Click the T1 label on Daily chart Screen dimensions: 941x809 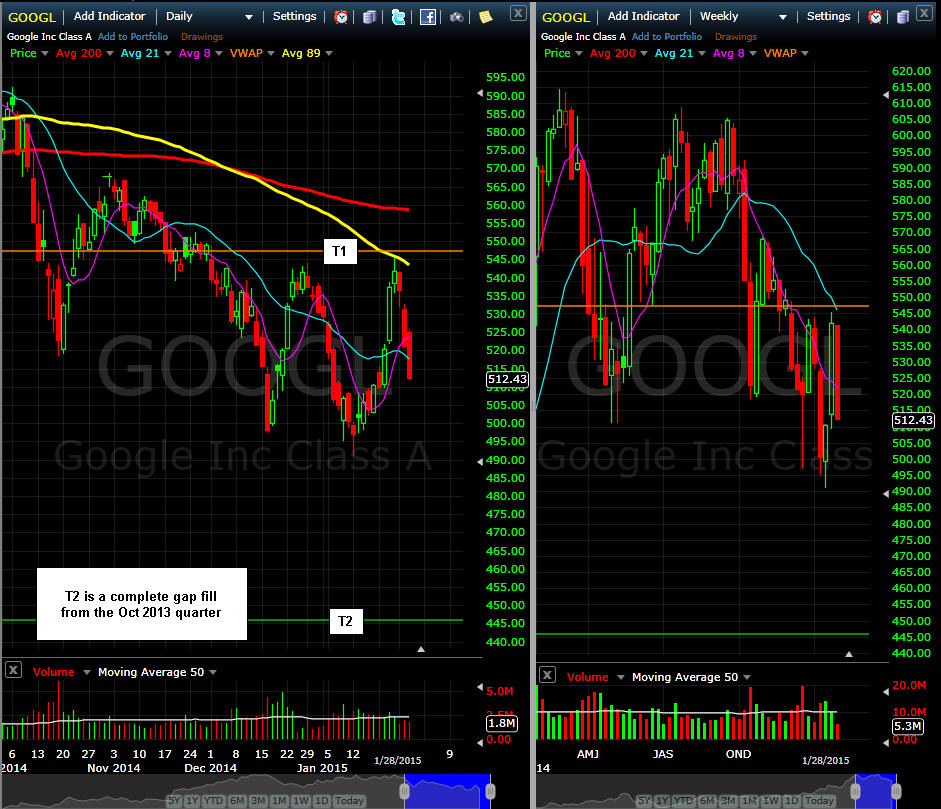[x=340, y=251]
